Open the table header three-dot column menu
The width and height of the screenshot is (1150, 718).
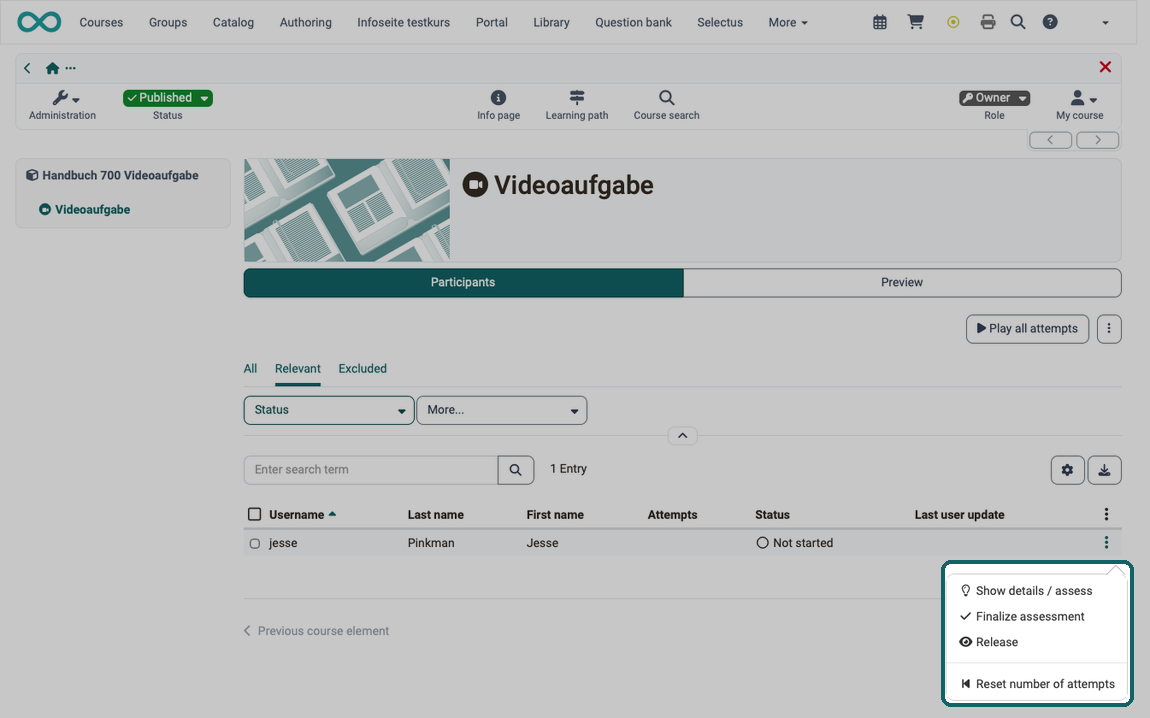point(1106,515)
